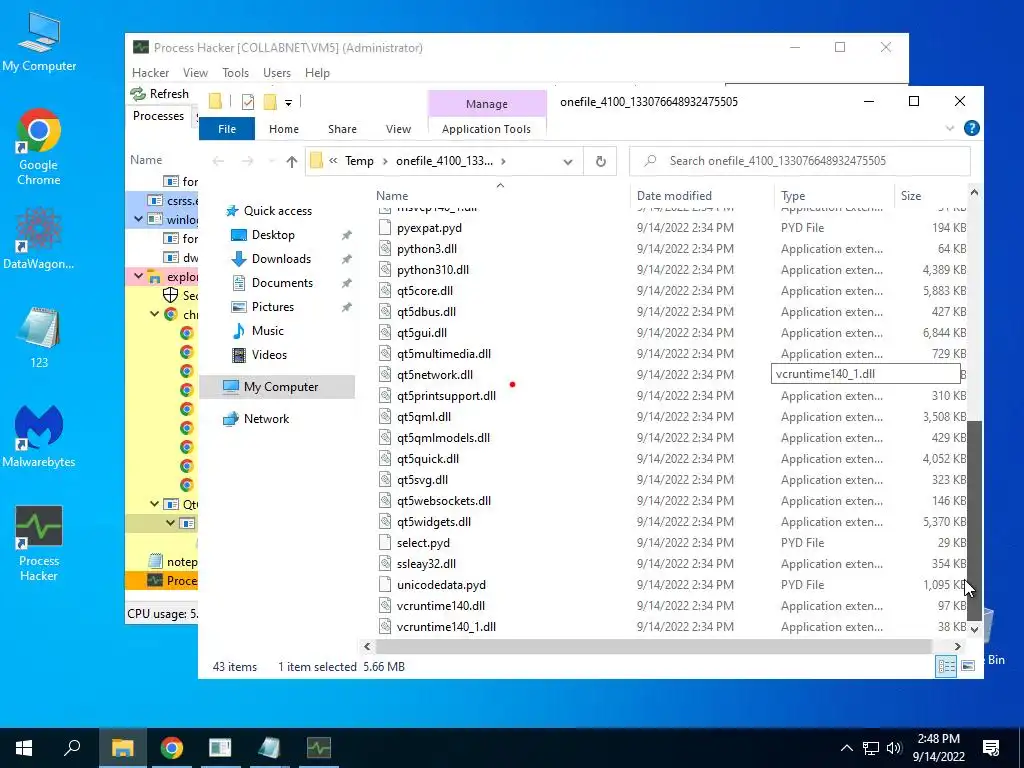Launch Malwarebytes from desktop
1024x768 pixels.
[39, 436]
